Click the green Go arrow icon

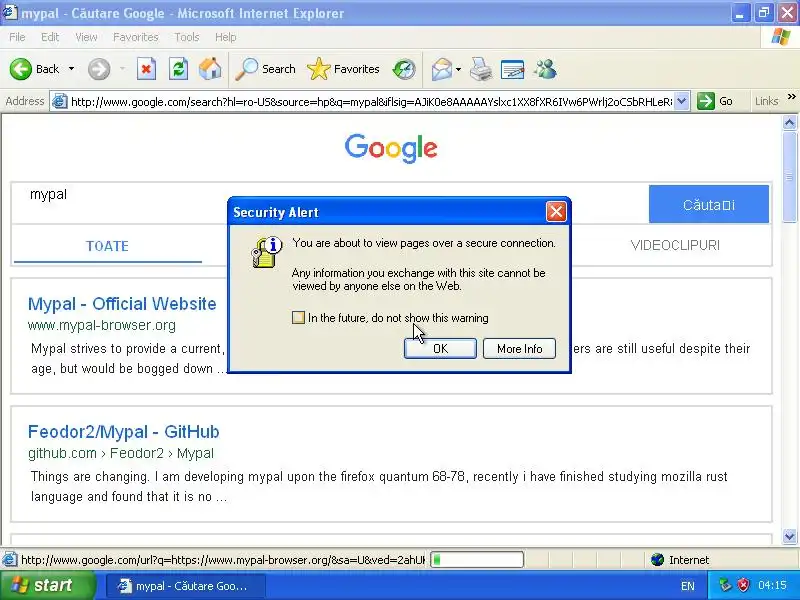click(706, 101)
